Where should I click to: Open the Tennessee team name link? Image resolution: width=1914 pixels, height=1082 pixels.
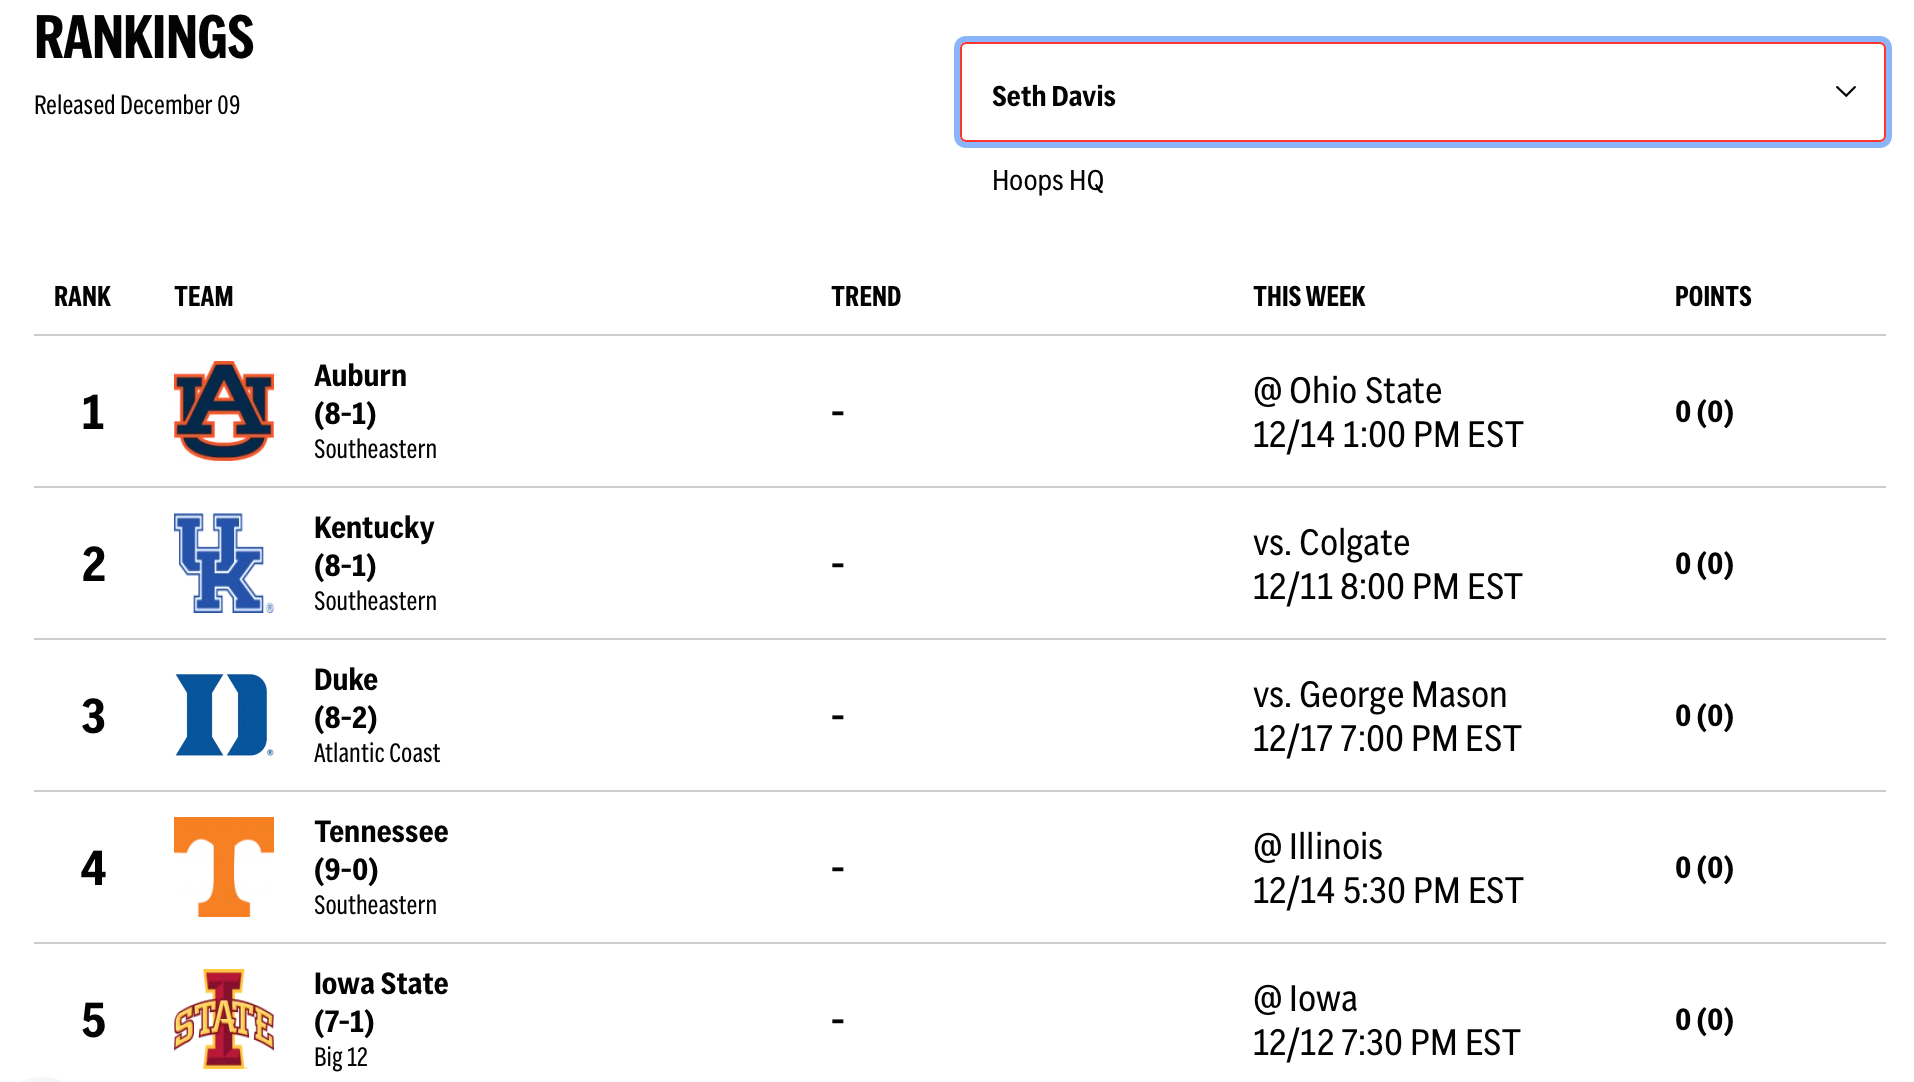coord(380,832)
